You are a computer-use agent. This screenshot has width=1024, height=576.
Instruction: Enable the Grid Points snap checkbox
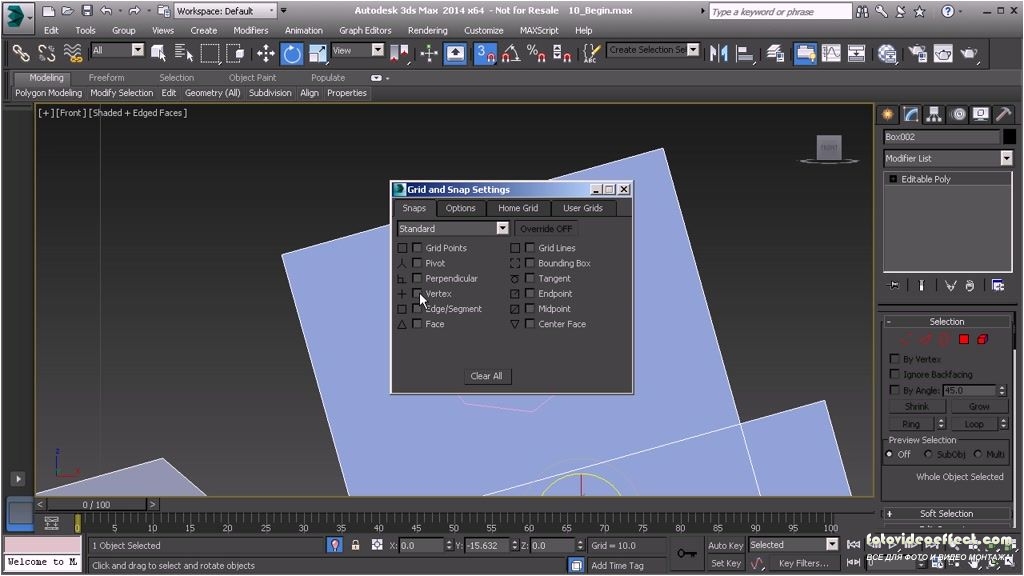pos(417,248)
